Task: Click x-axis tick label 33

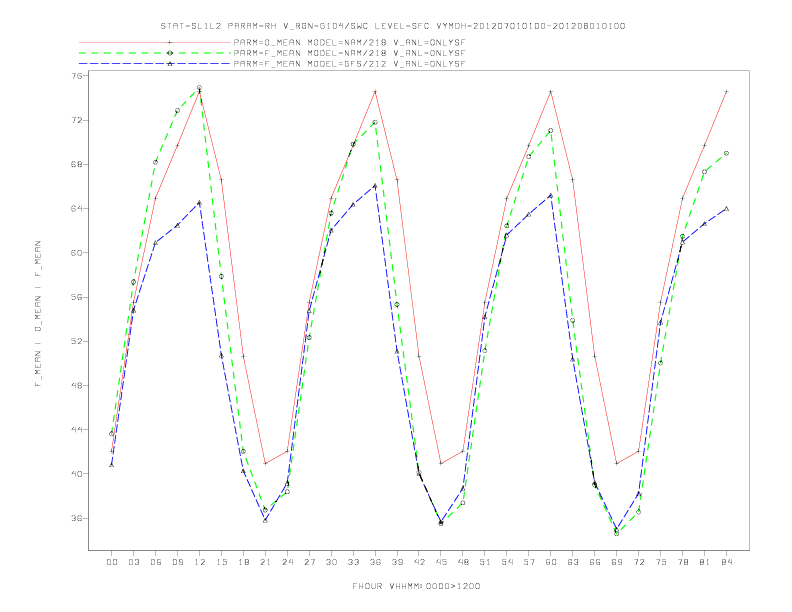Action: pos(354,562)
